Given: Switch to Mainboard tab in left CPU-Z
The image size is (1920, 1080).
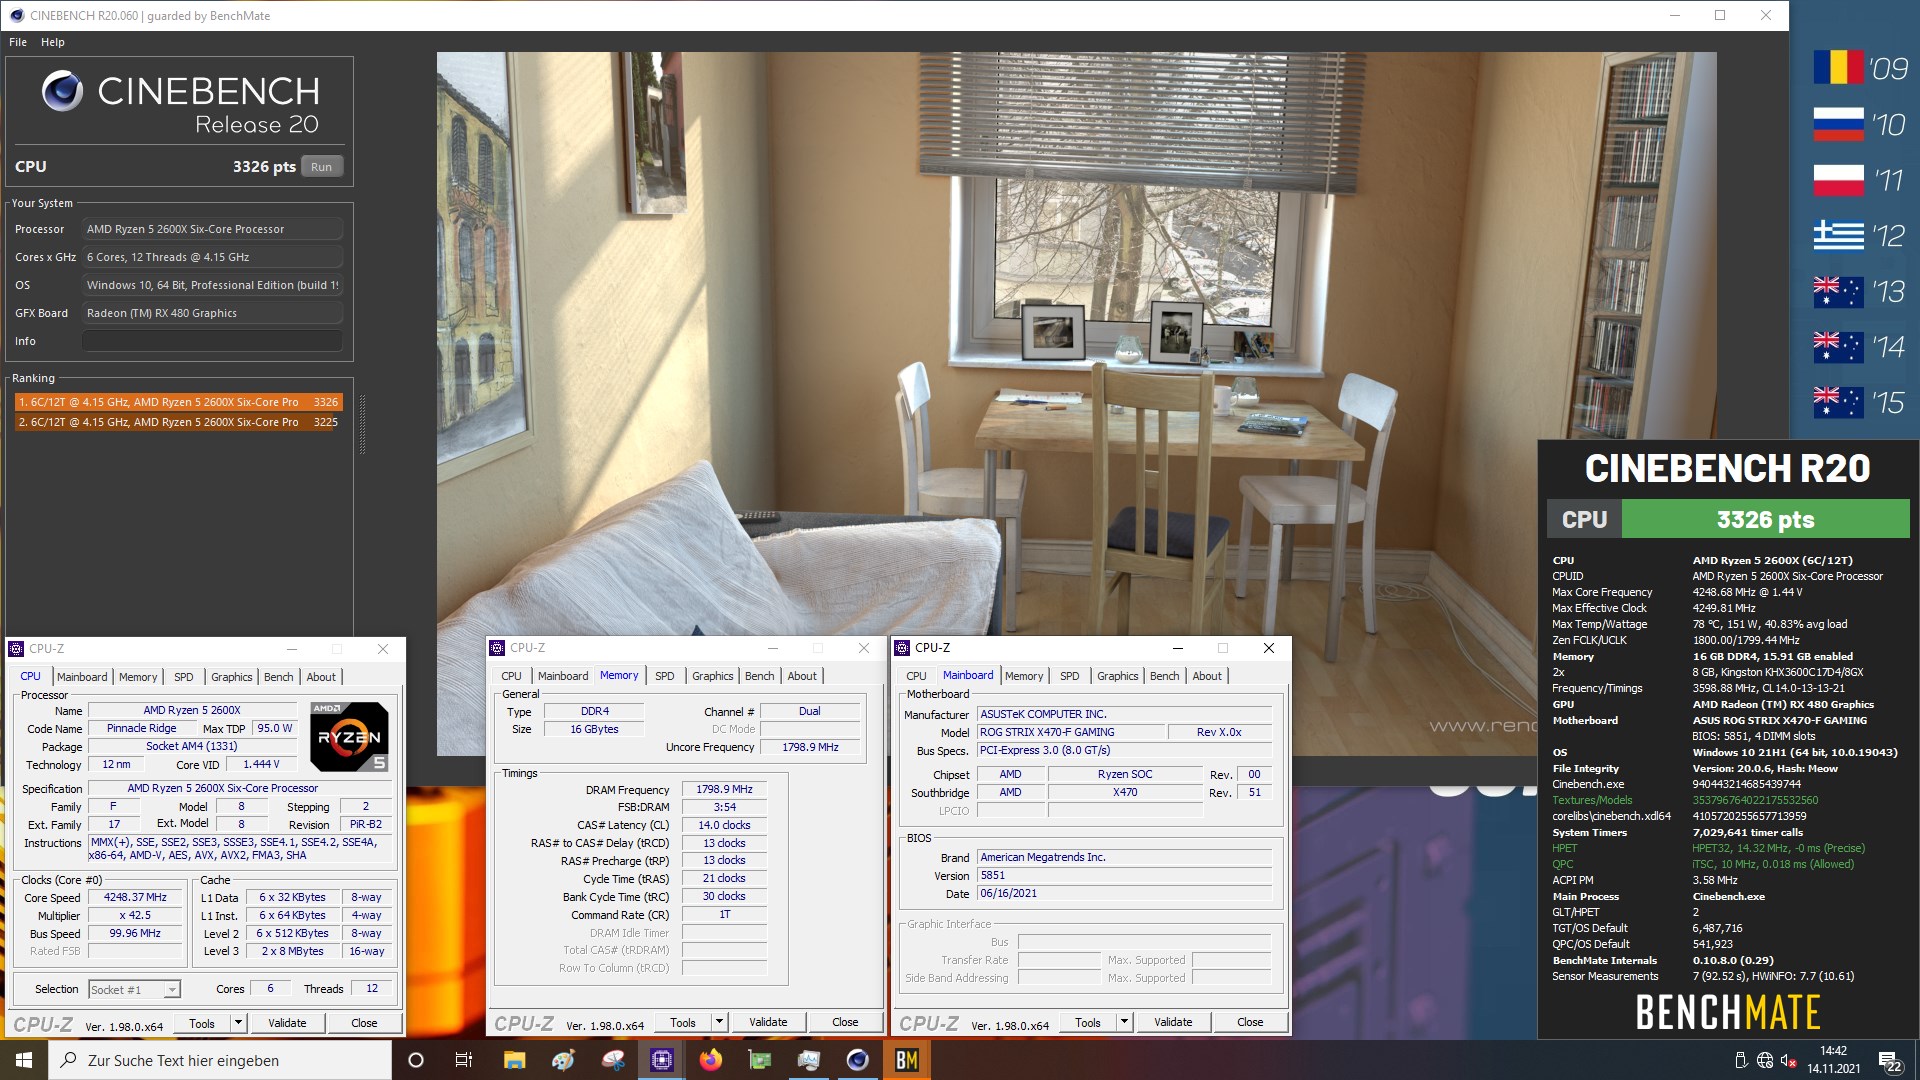Looking at the screenshot, I should (x=82, y=677).
